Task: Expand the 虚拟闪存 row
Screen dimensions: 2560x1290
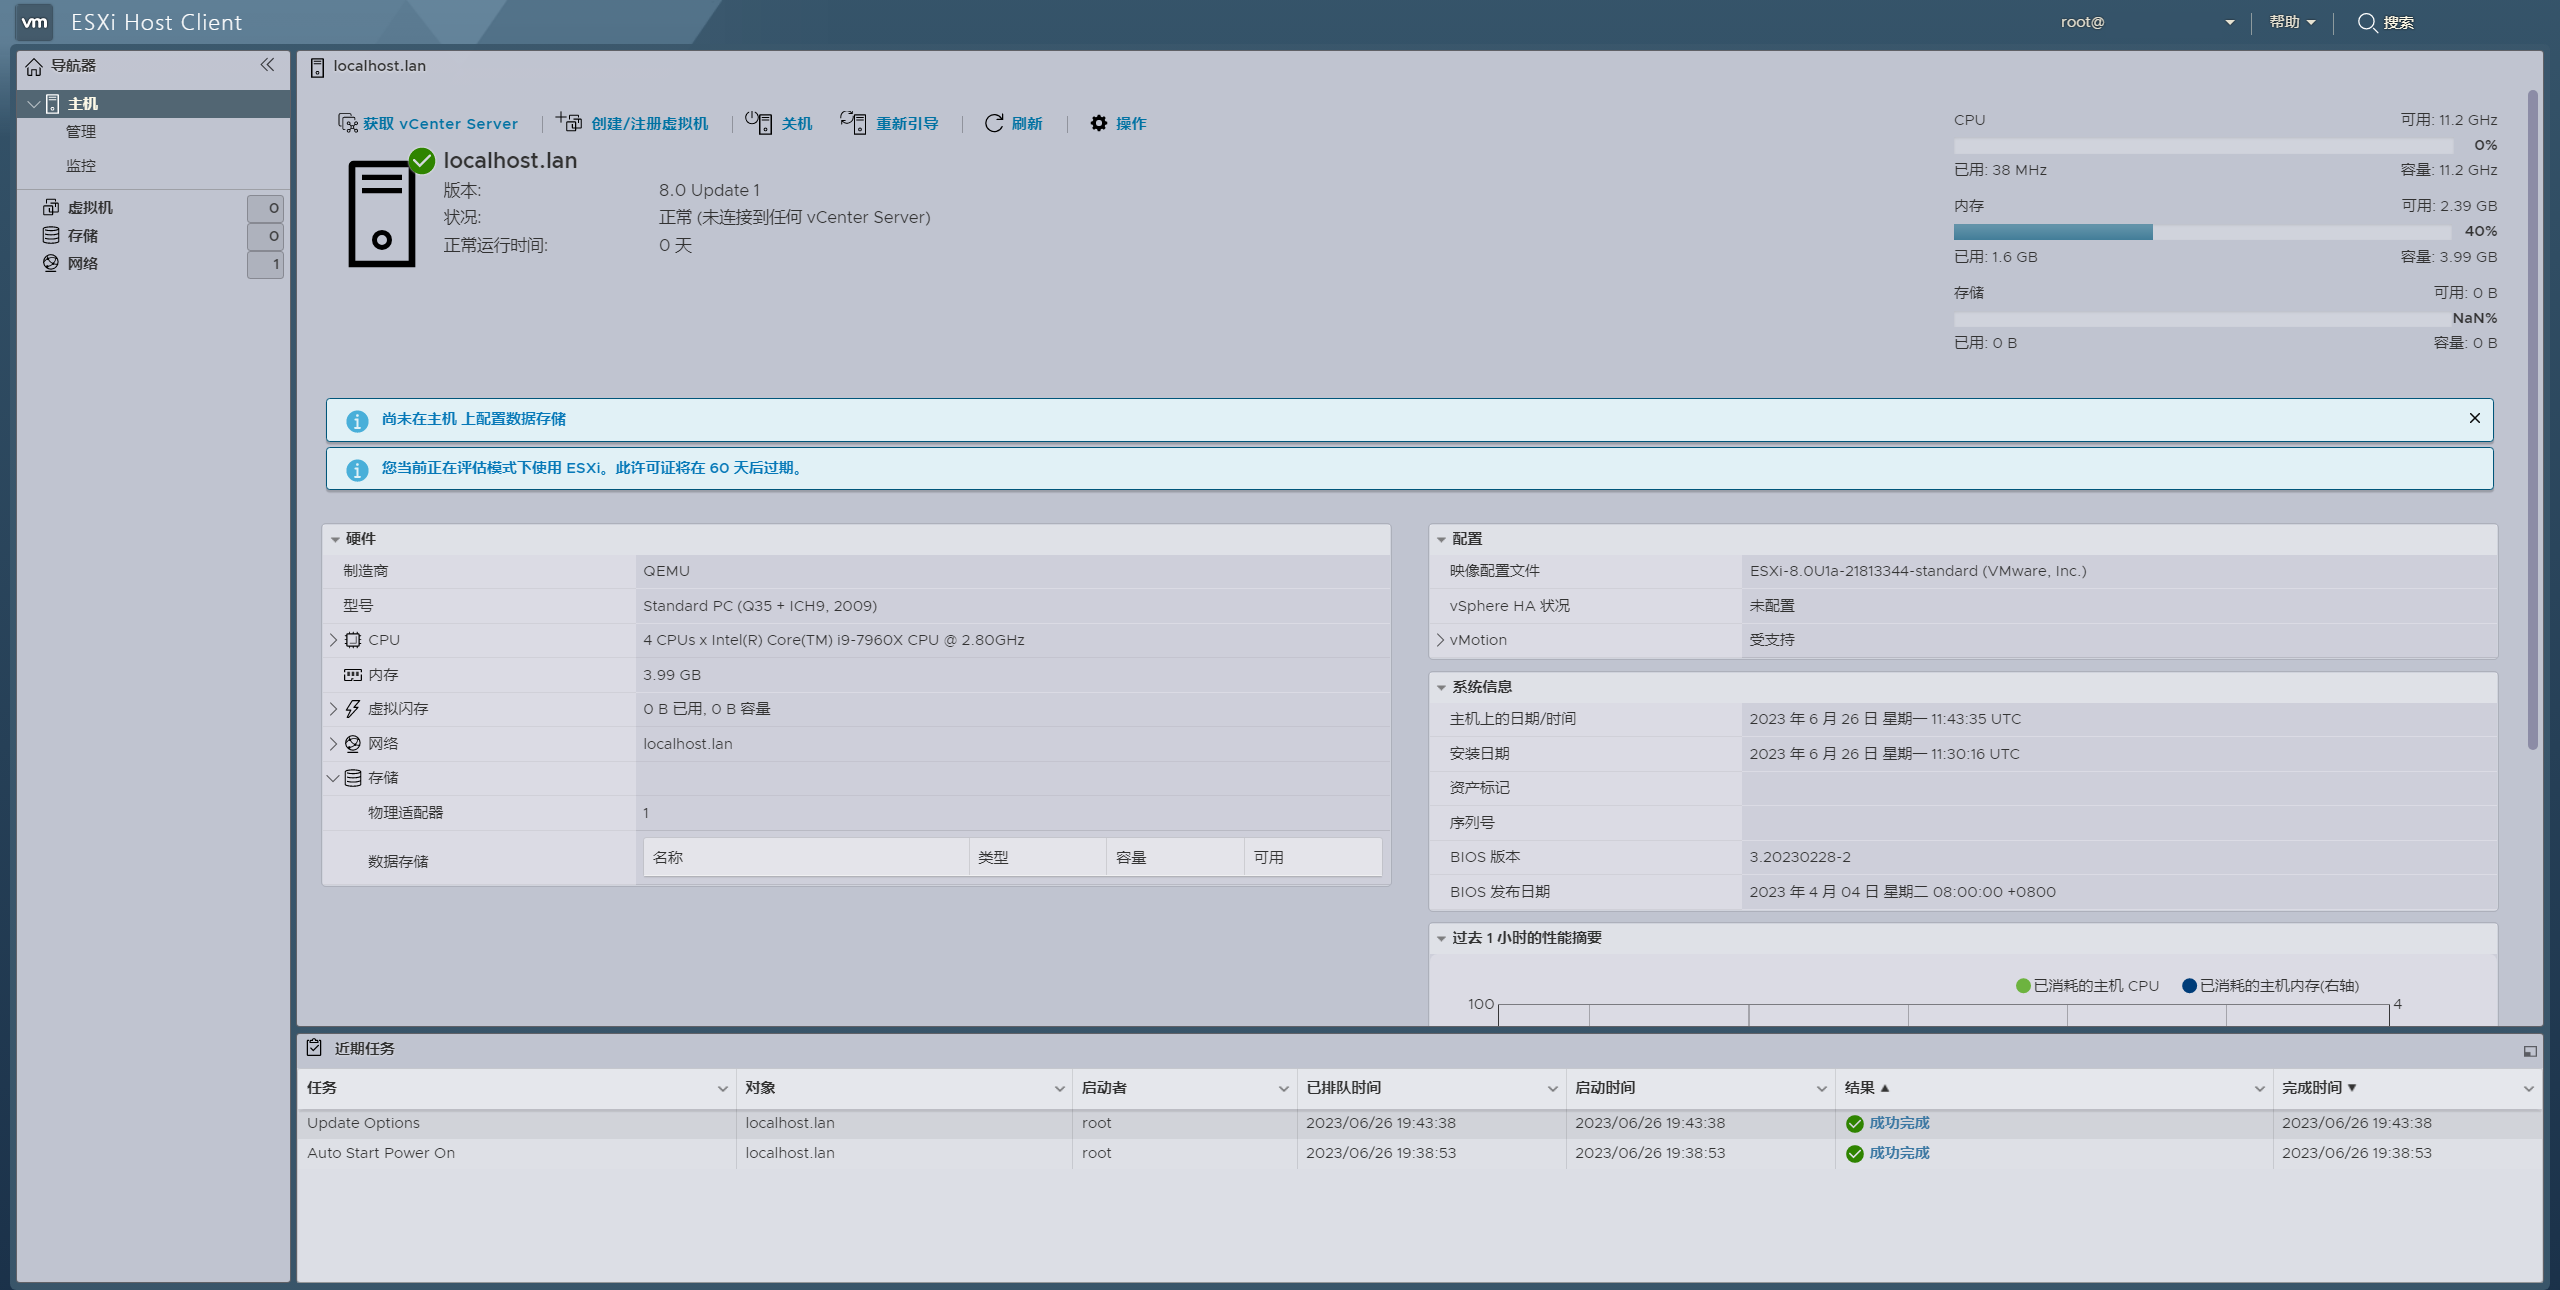Action: 334,709
